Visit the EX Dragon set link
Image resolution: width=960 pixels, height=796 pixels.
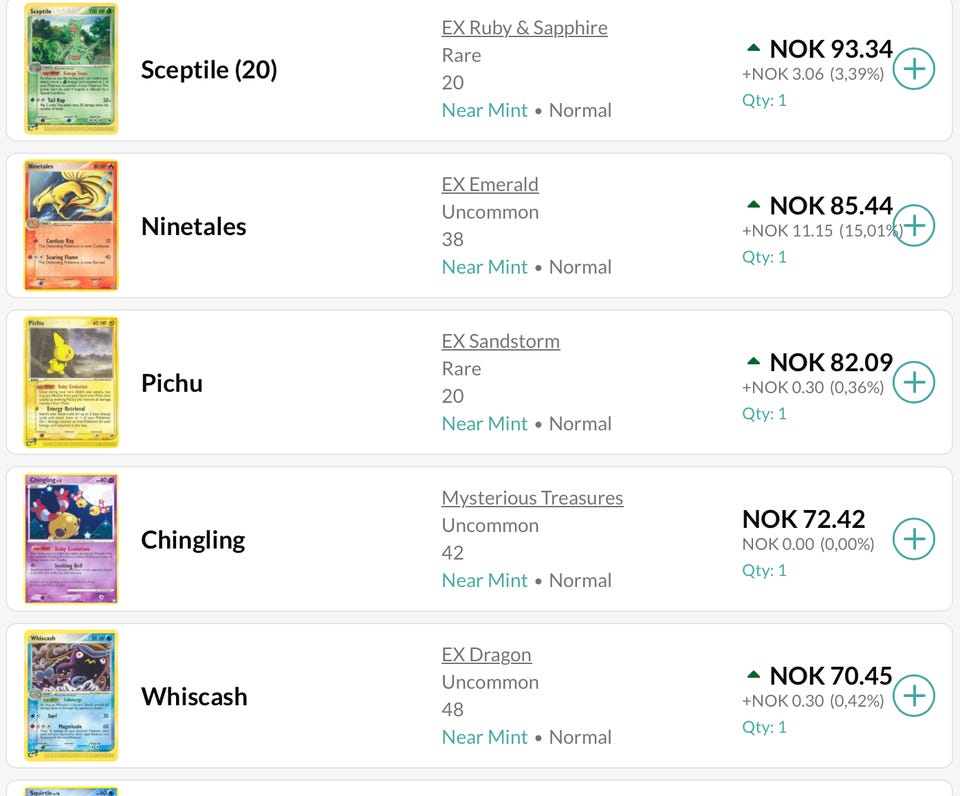(x=486, y=655)
